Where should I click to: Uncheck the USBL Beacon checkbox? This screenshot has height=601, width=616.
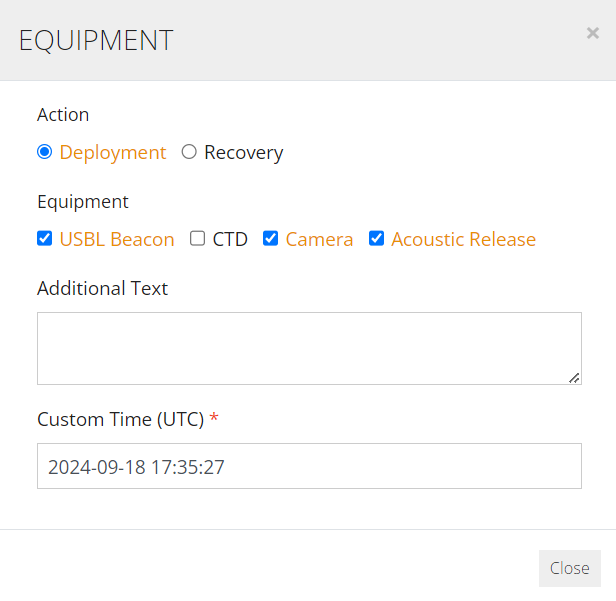click(x=44, y=238)
